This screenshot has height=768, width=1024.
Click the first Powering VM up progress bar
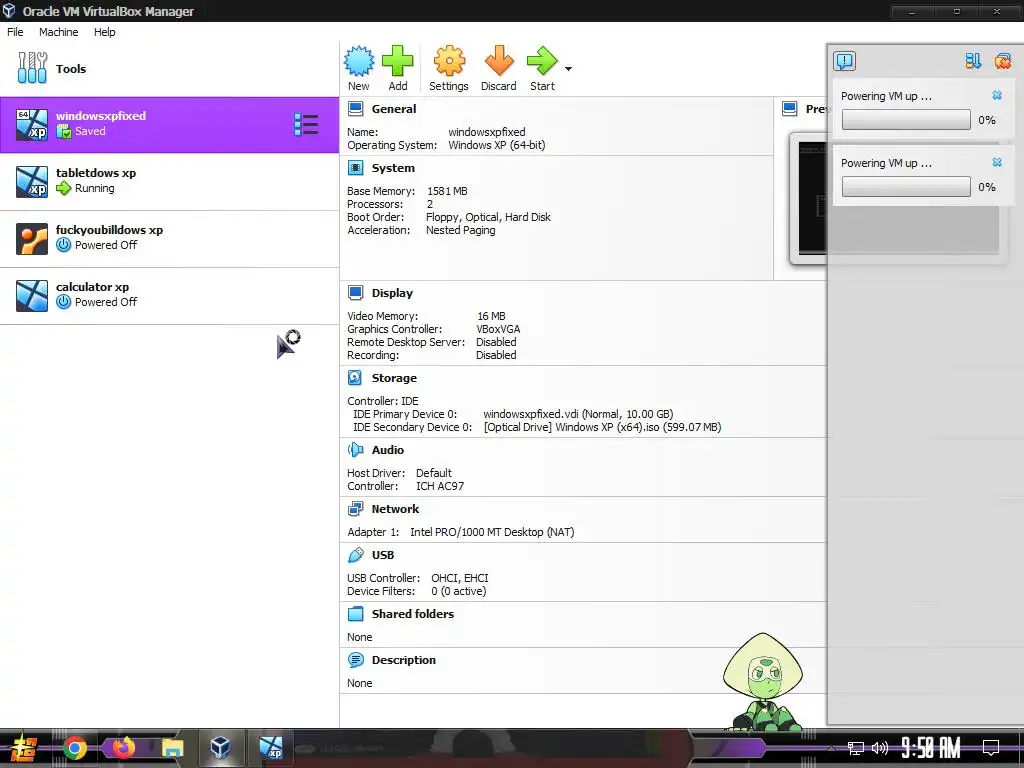[906, 120]
